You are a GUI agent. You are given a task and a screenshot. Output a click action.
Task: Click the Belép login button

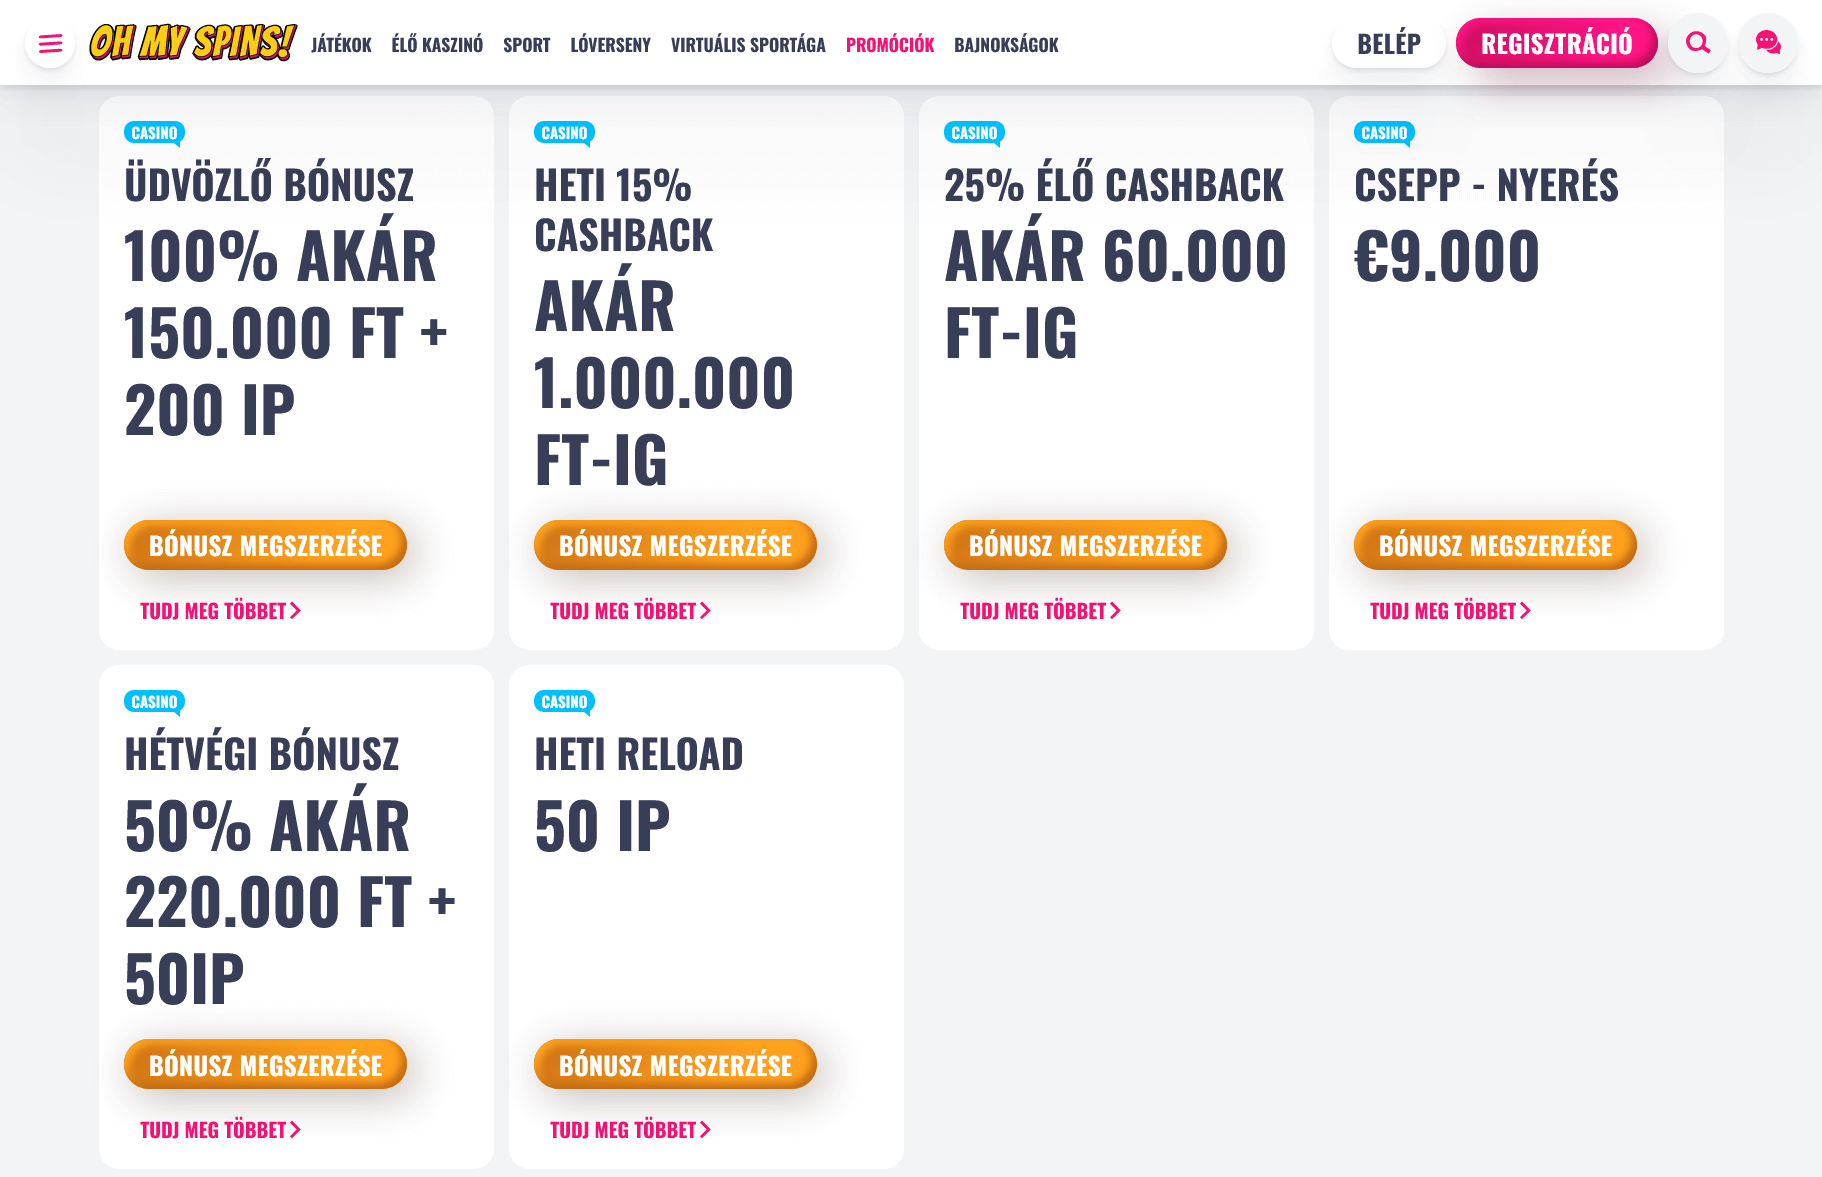click(x=1389, y=44)
